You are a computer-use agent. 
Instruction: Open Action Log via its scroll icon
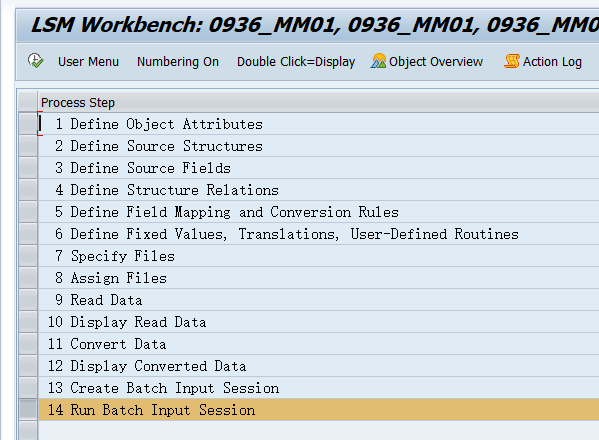click(512, 61)
